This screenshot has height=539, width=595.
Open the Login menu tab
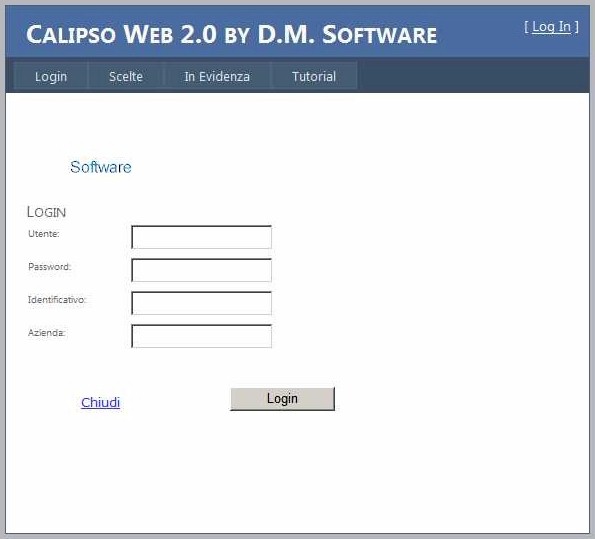pyautogui.click(x=51, y=76)
